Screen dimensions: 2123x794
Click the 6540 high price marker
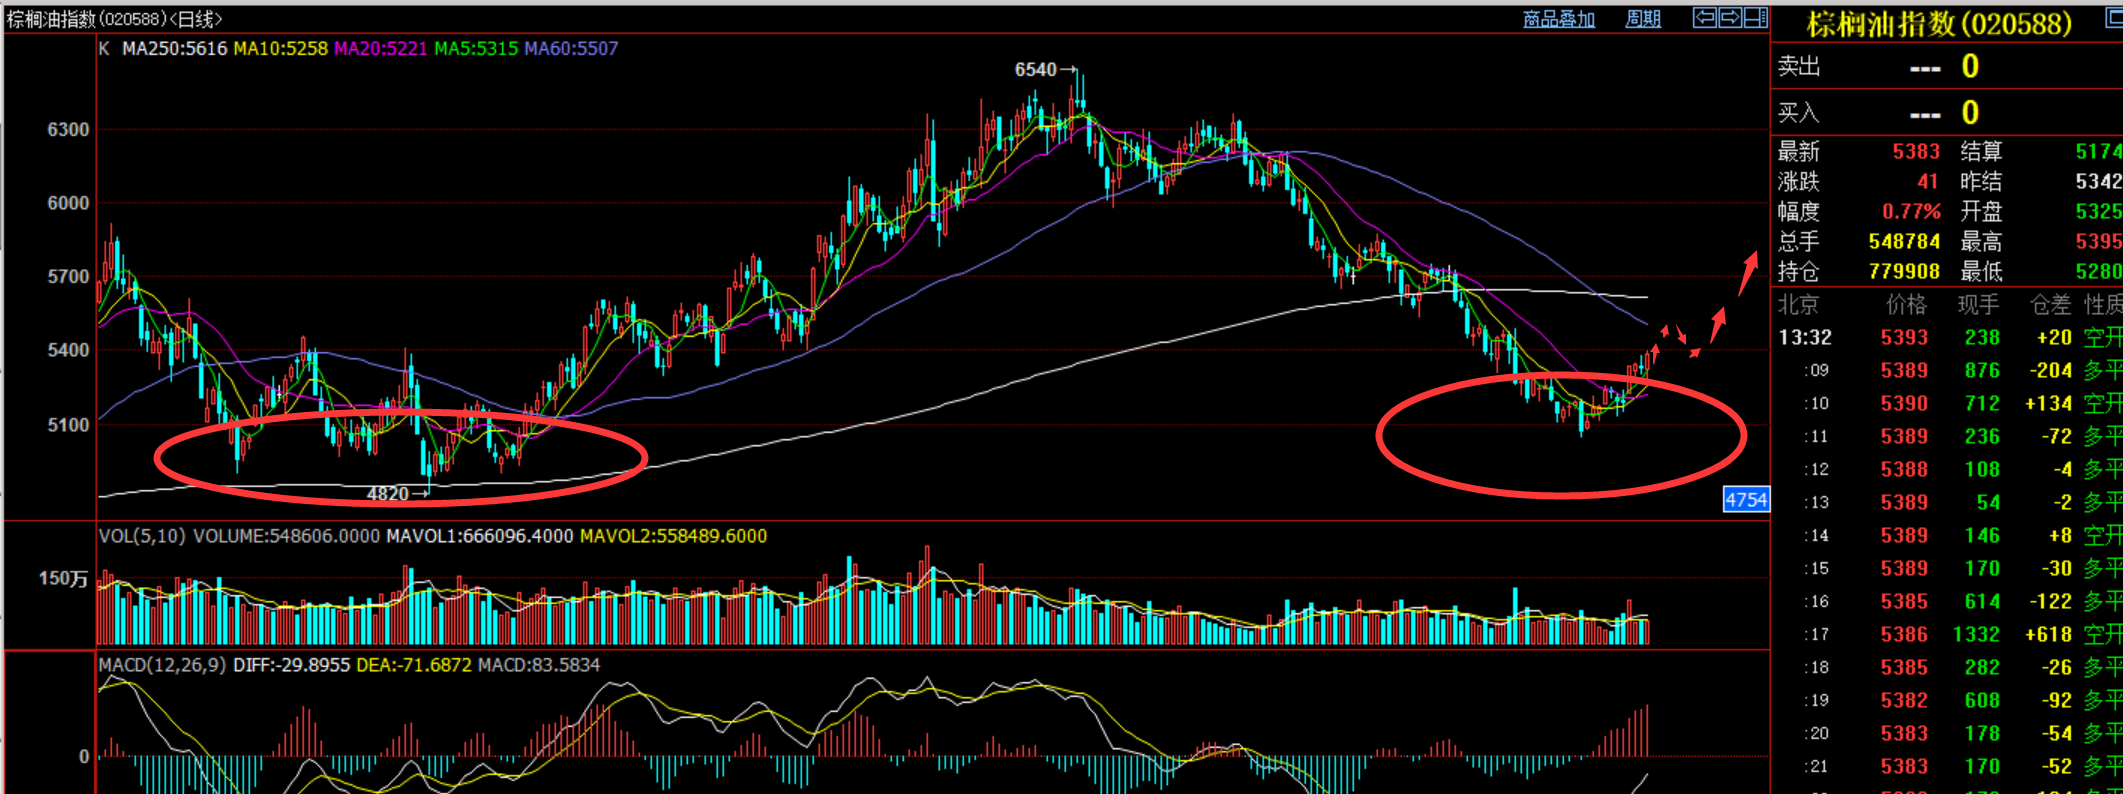(x=1035, y=69)
